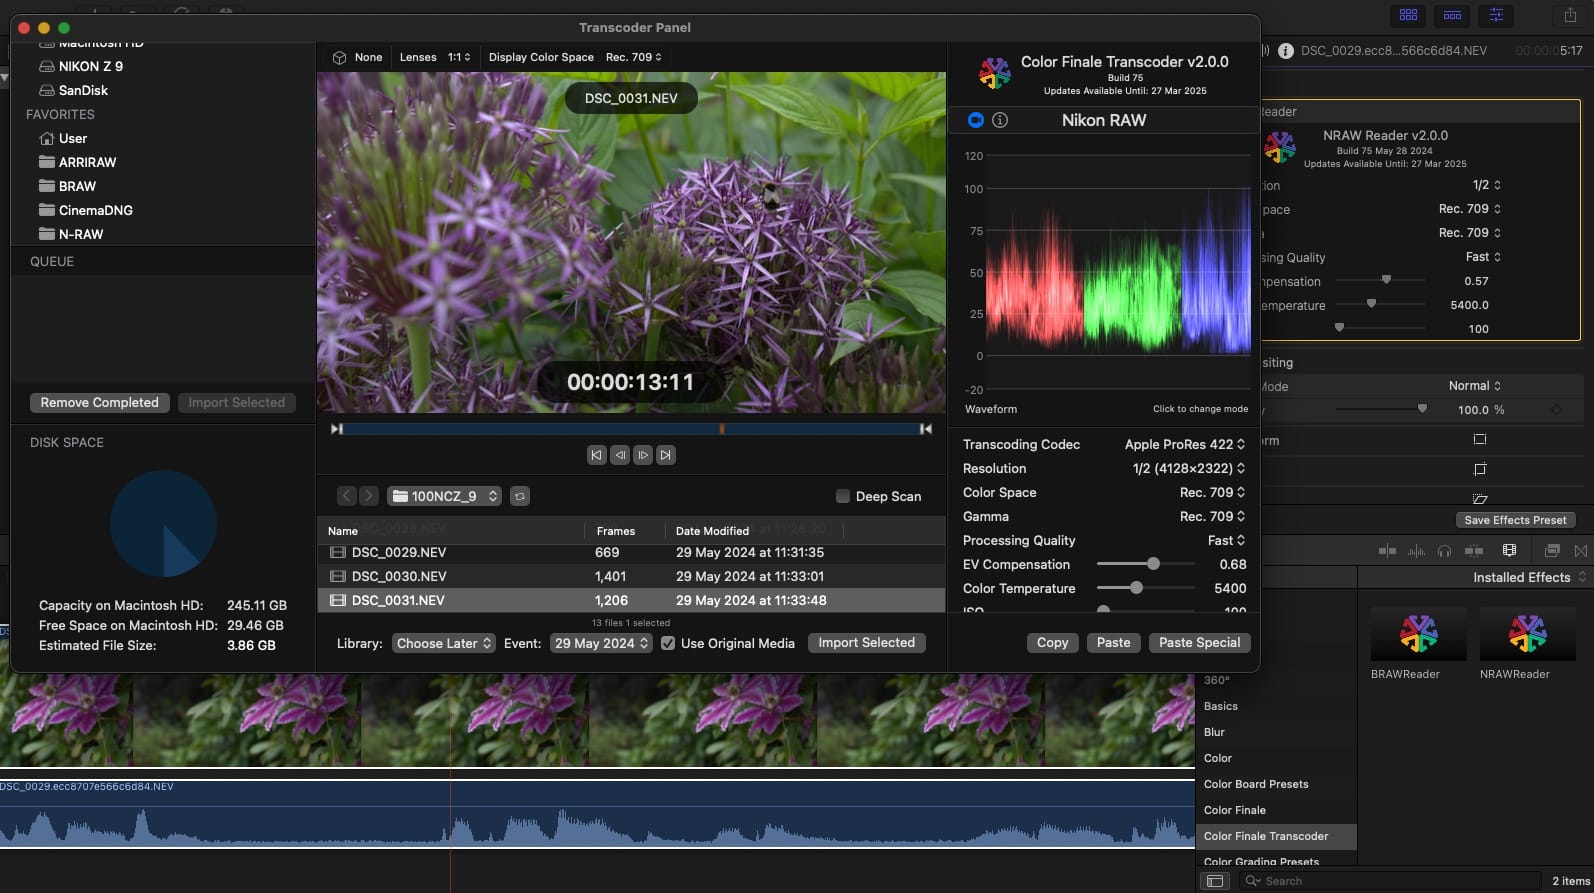Toggle the blue Nikon RAW radio button
The image size is (1594, 893).
pyautogui.click(x=976, y=120)
